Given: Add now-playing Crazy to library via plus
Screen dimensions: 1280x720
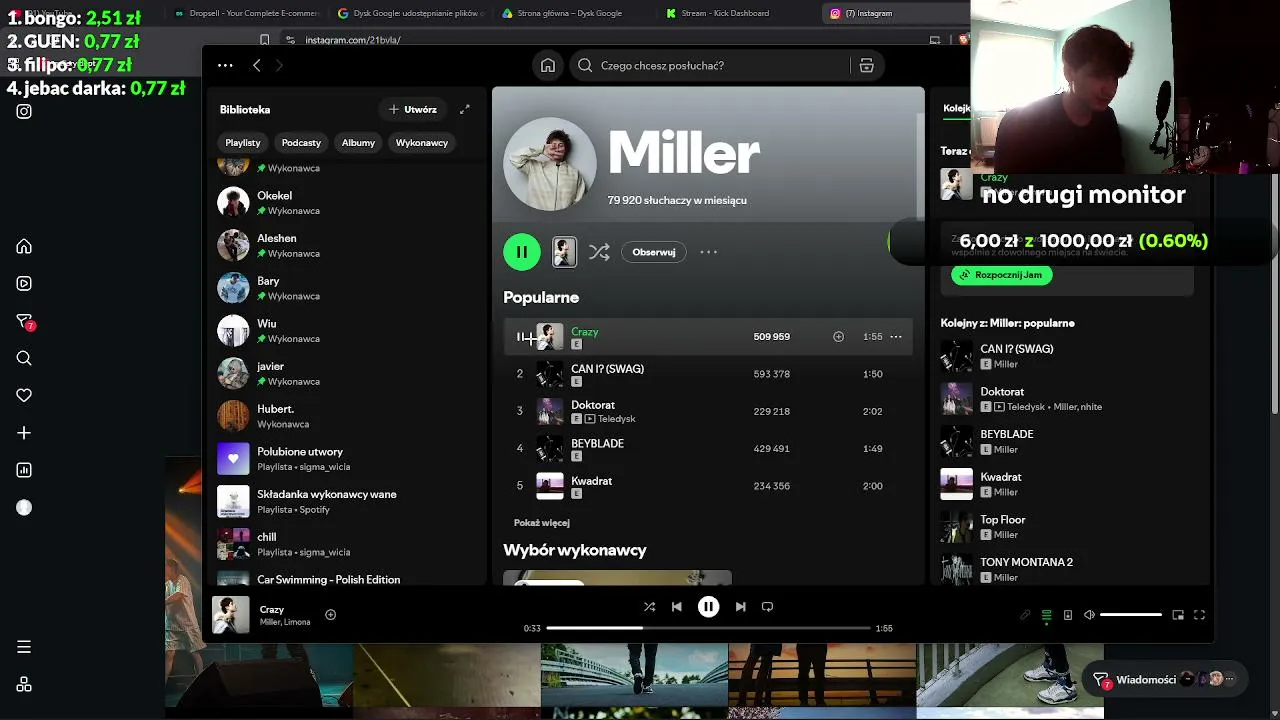Looking at the screenshot, I should [330, 615].
